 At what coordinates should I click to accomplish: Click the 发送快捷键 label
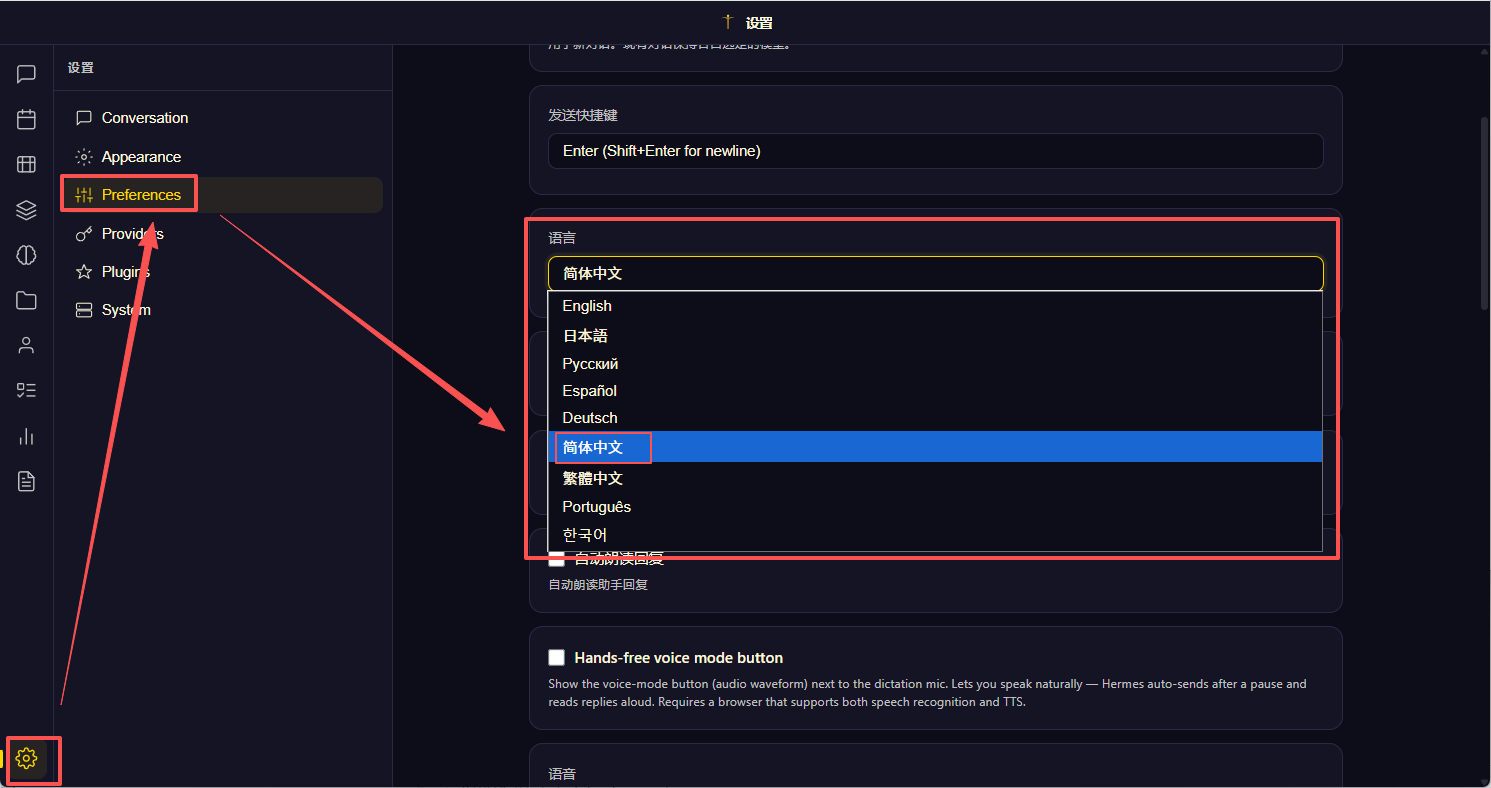[583, 115]
